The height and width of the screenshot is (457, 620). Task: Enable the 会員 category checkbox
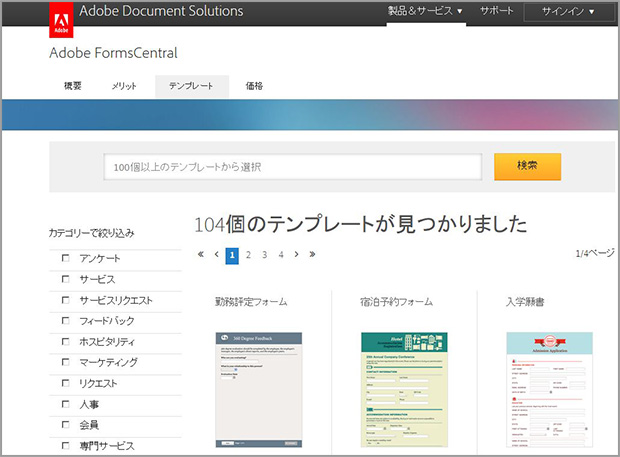(x=66, y=425)
